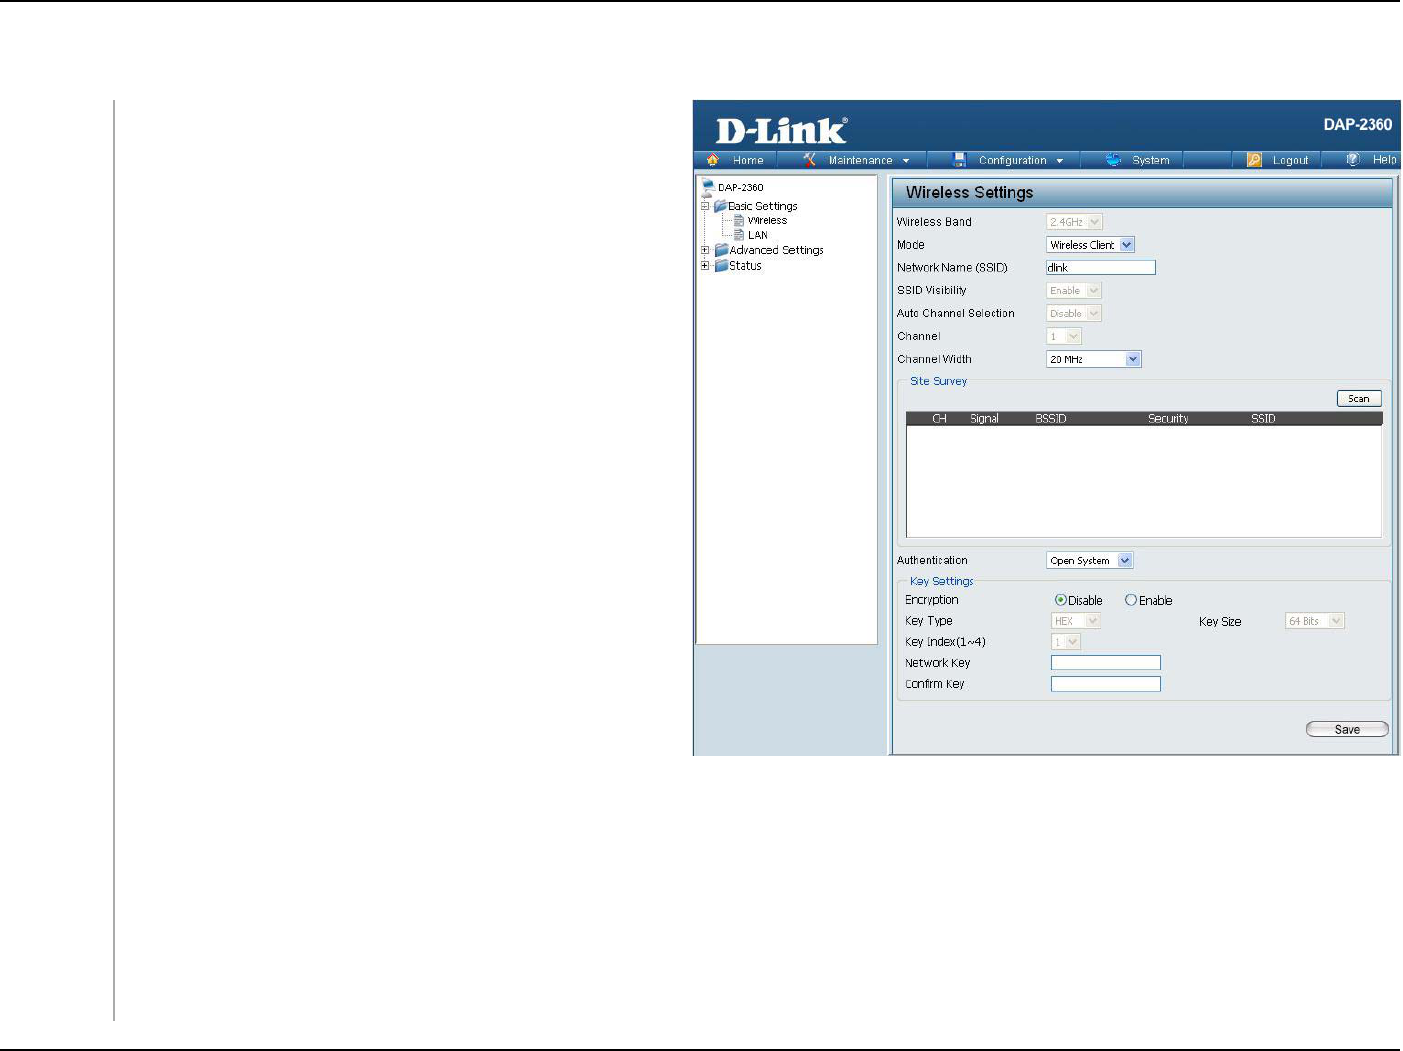This screenshot has height=1051, width=1403.
Task: Open the Authentication Open System dropdown
Action: tap(1089, 561)
